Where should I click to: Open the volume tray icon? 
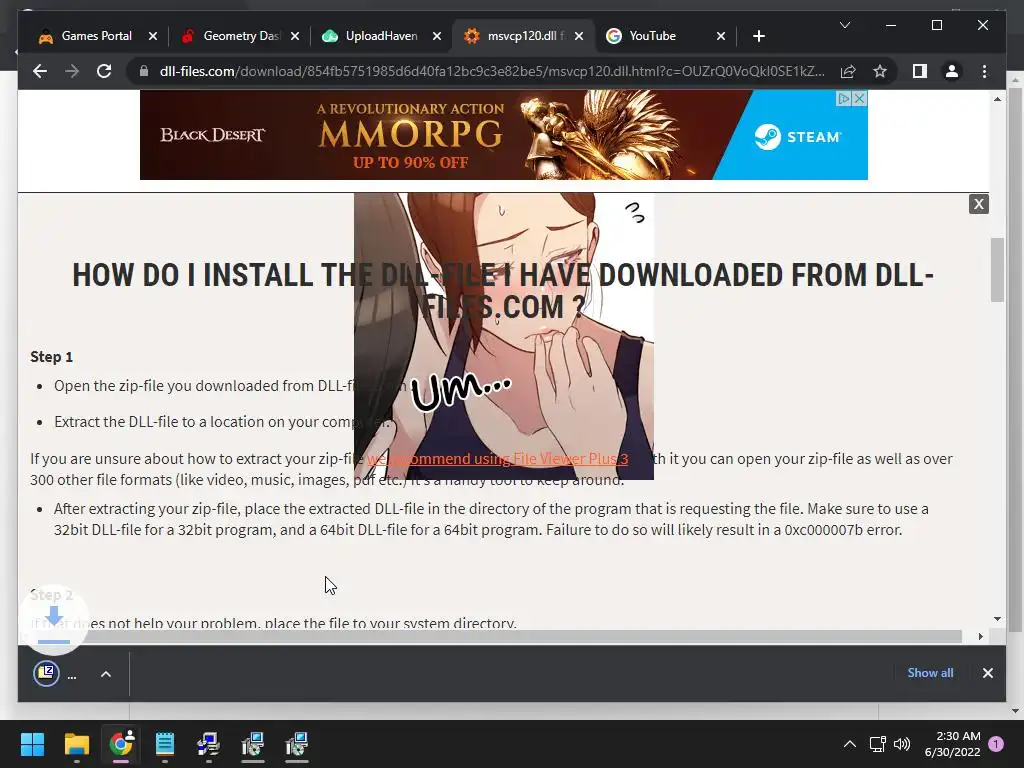(902, 744)
